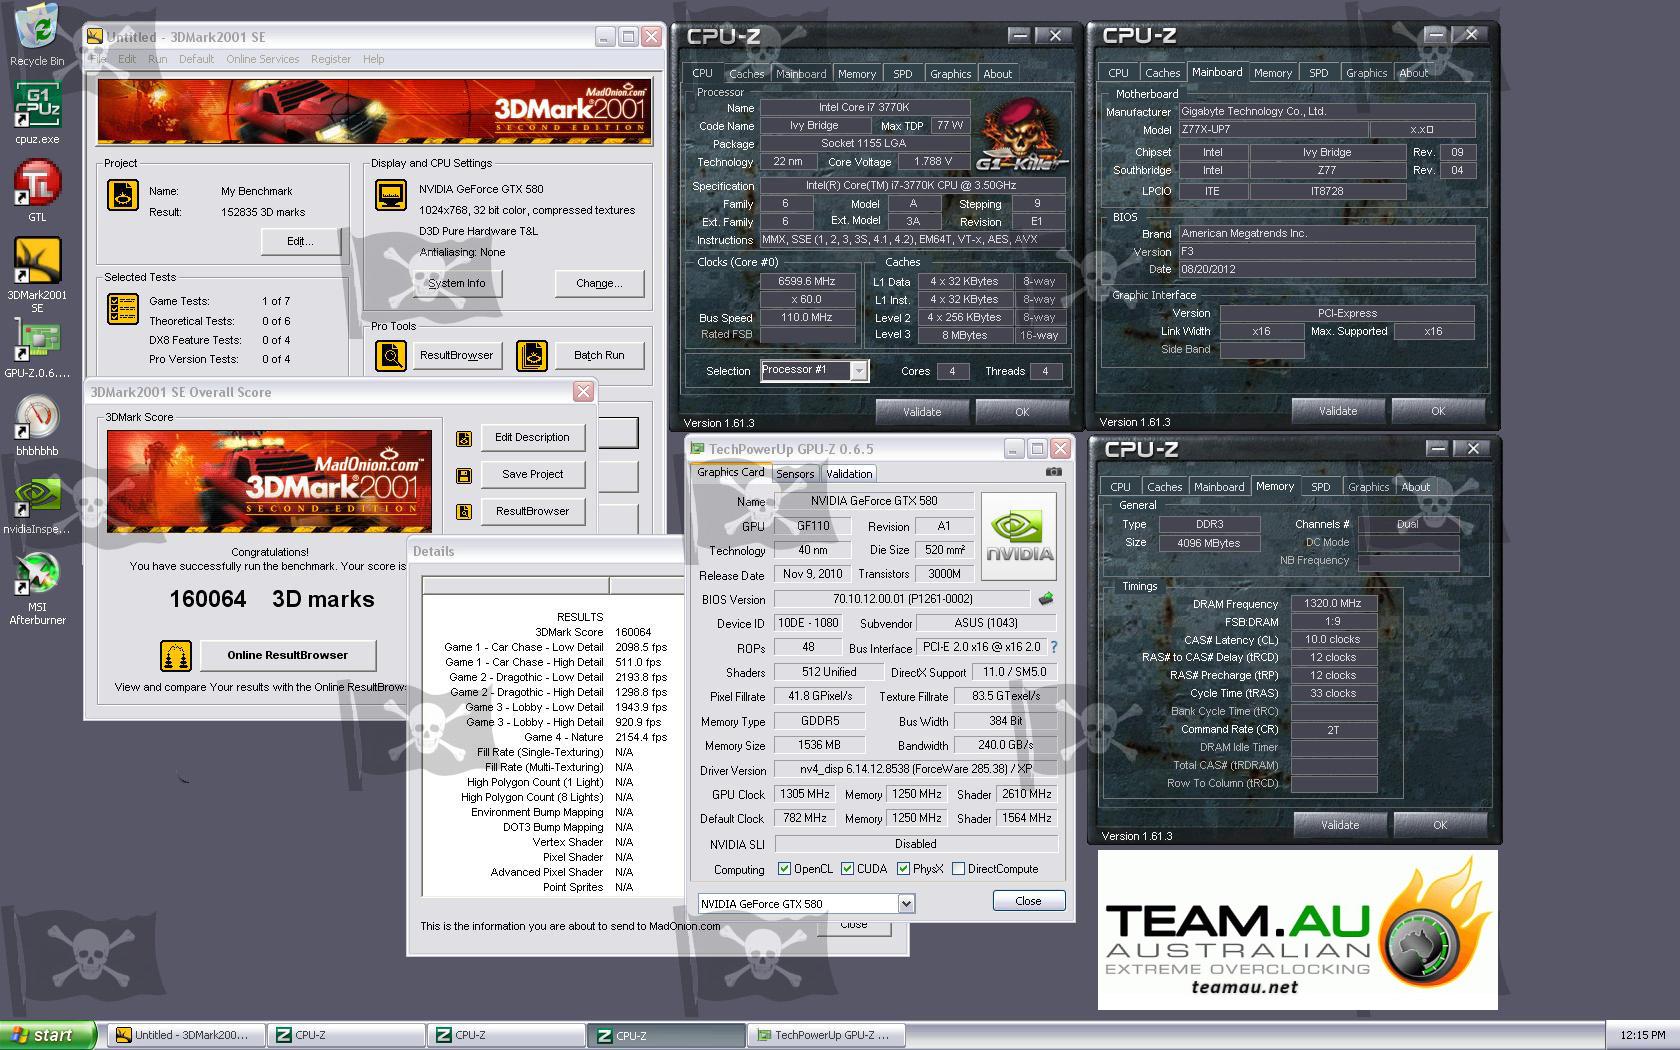Open the Run menu in 3DMark2001
This screenshot has width=1680, height=1050.
pyautogui.click(x=158, y=59)
